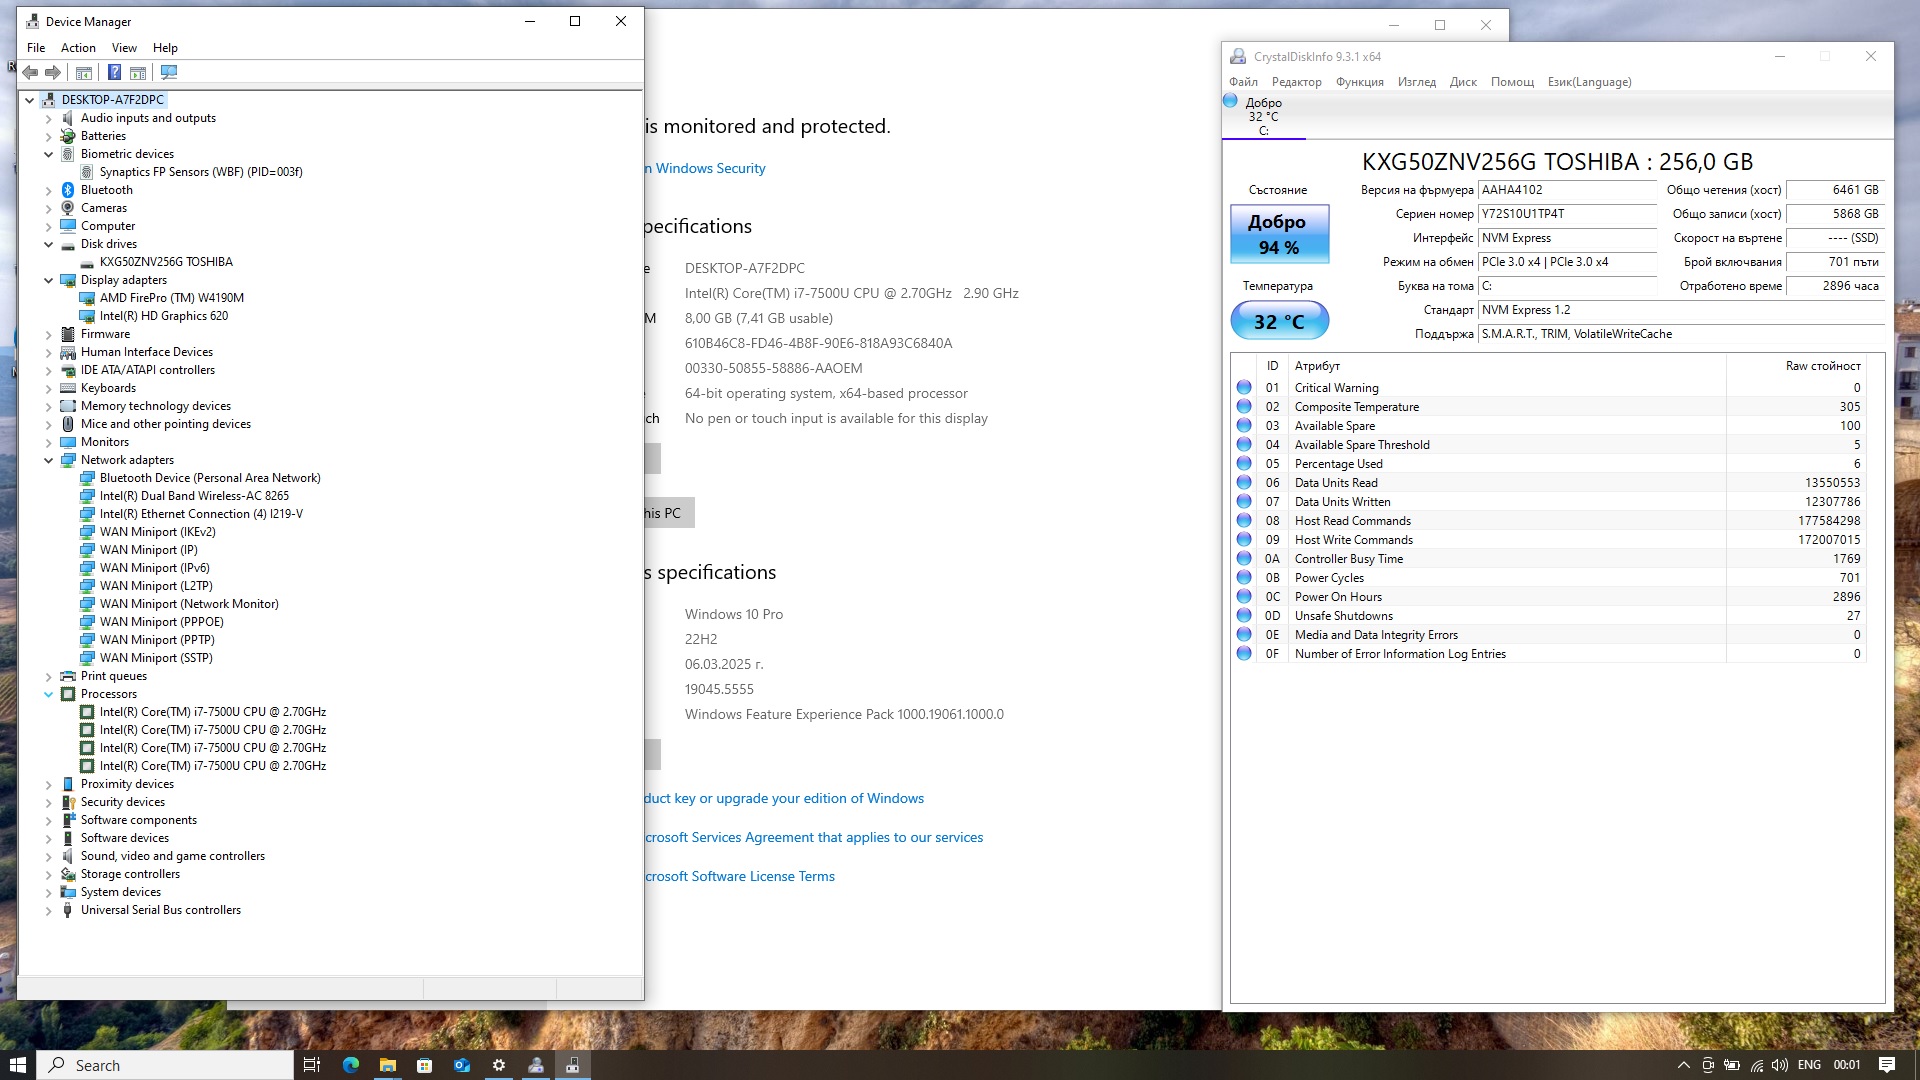Click the Forward arrow in Device Manager toolbar
The image size is (1920, 1080).
53,72
